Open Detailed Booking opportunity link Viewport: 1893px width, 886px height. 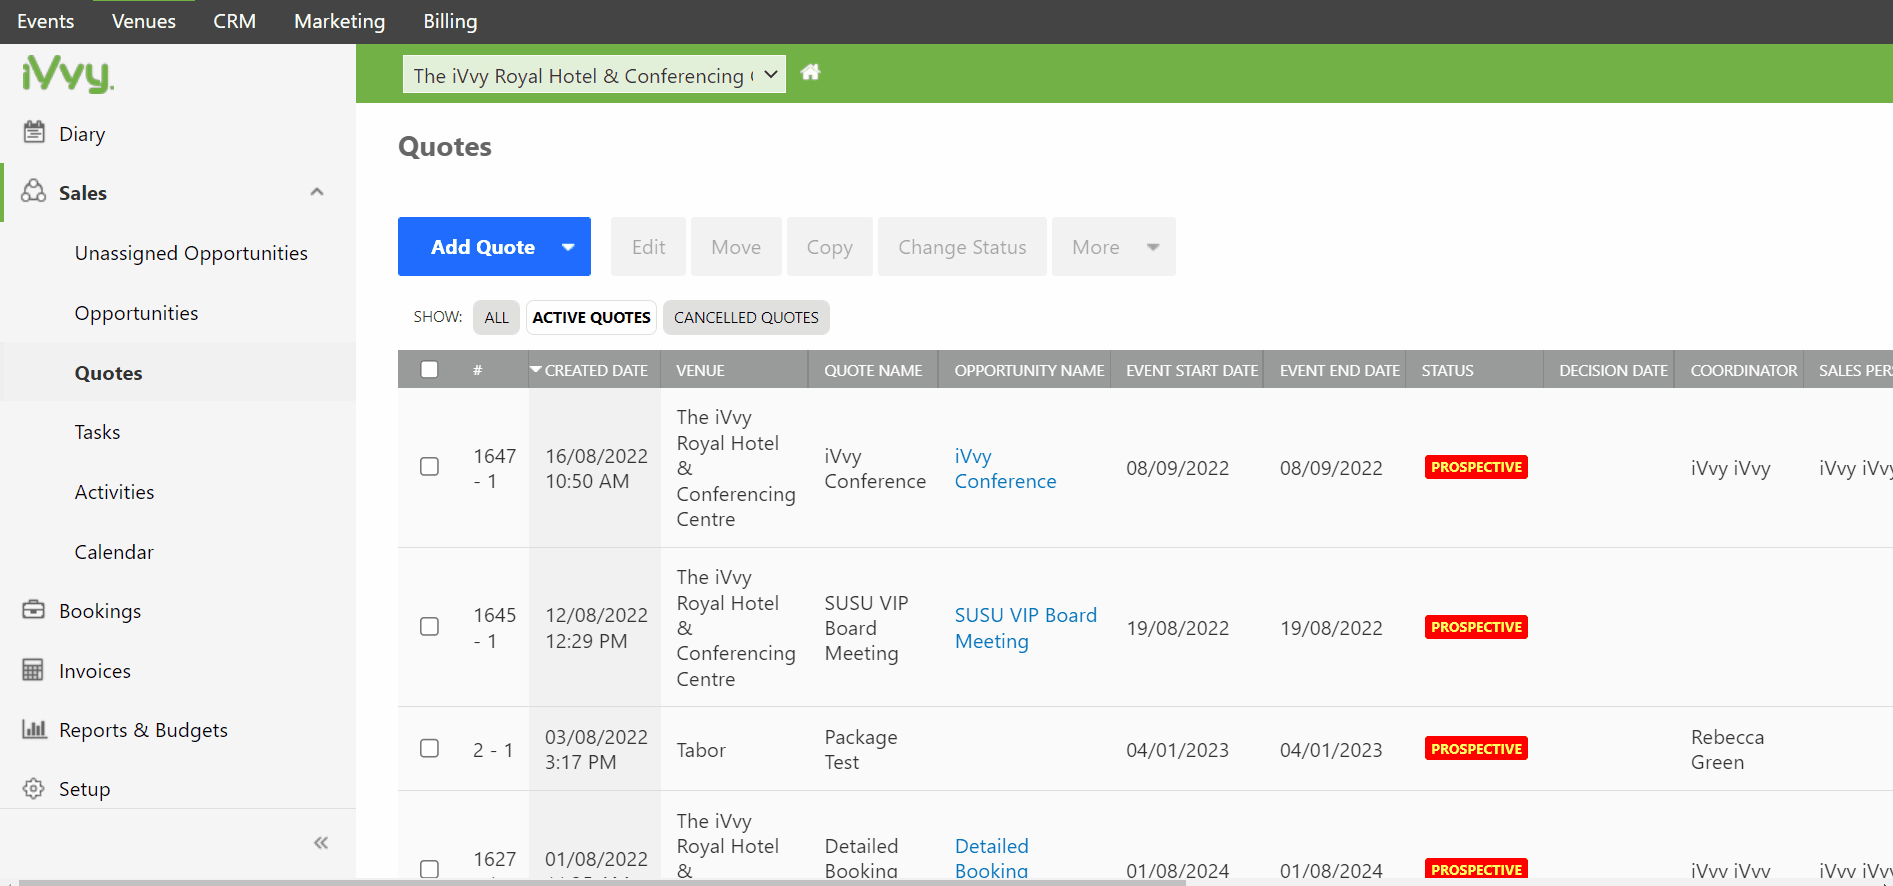991,858
